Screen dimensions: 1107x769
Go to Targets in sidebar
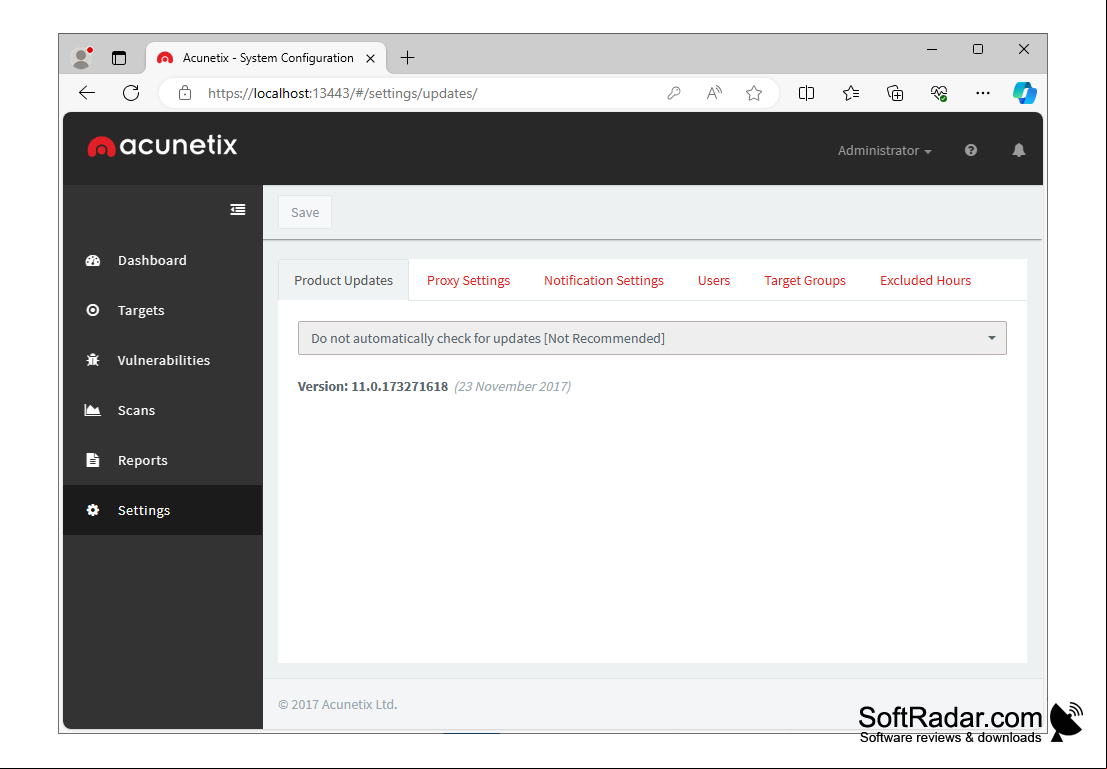pyautogui.click(x=162, y=310)
